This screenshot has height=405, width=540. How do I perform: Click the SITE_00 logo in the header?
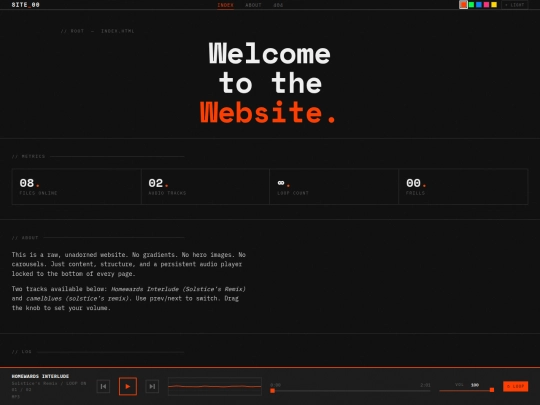[25, 5]
